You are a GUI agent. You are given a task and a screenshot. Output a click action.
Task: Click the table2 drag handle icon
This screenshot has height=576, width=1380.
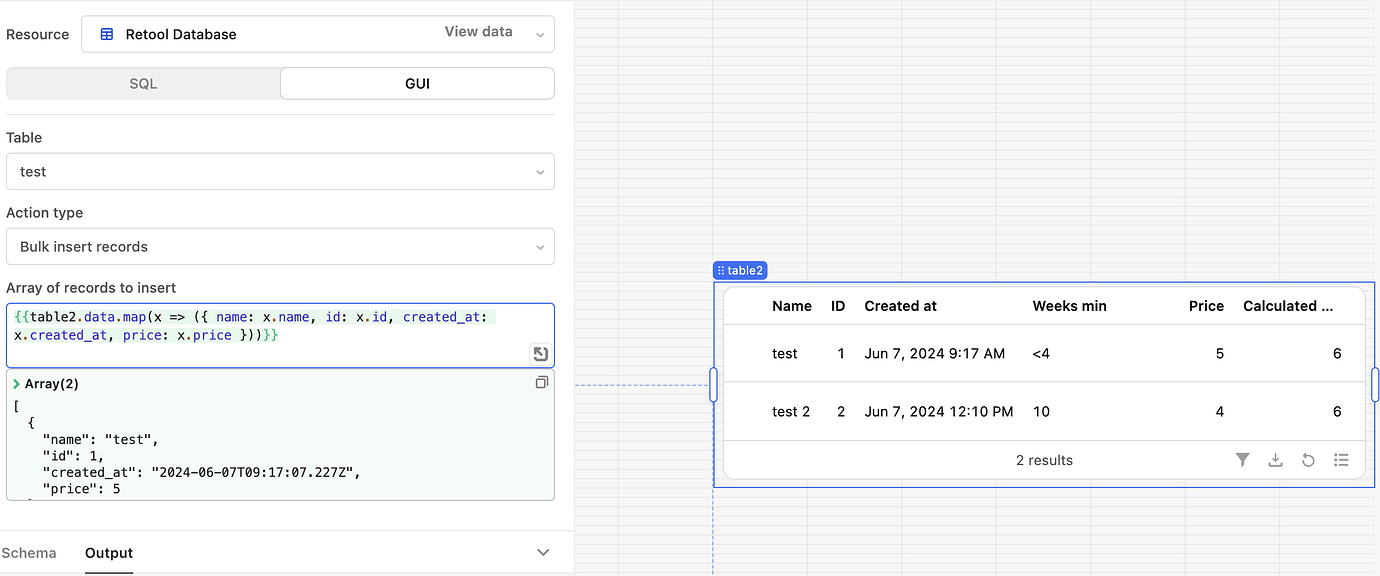(x=723, y=270)
